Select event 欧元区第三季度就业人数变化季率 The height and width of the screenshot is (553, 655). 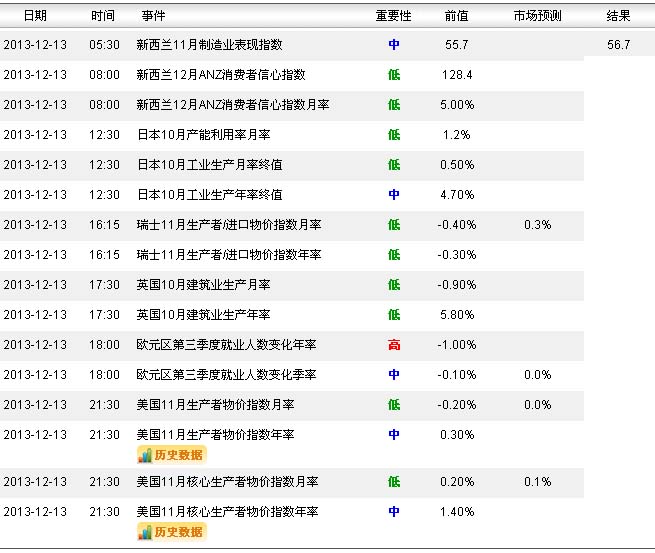click(226, 375)
